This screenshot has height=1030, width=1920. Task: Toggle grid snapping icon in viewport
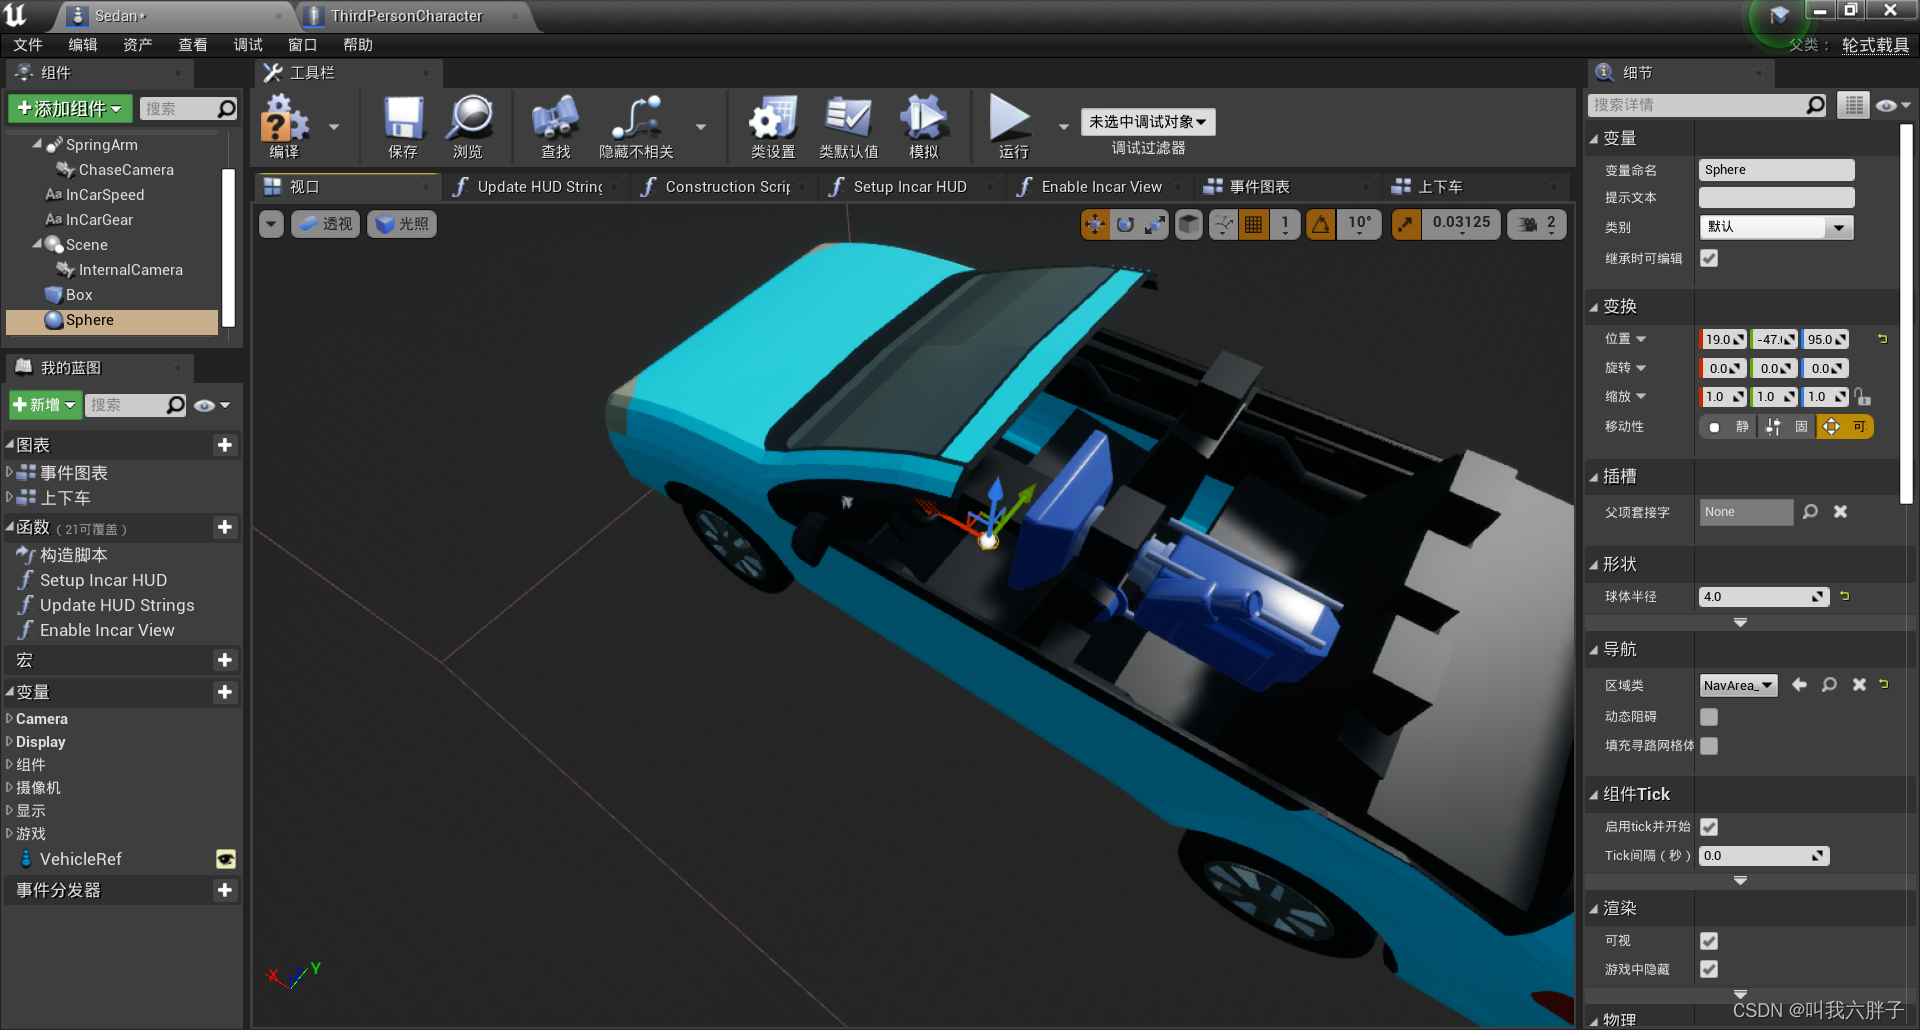click(1254, 224)
